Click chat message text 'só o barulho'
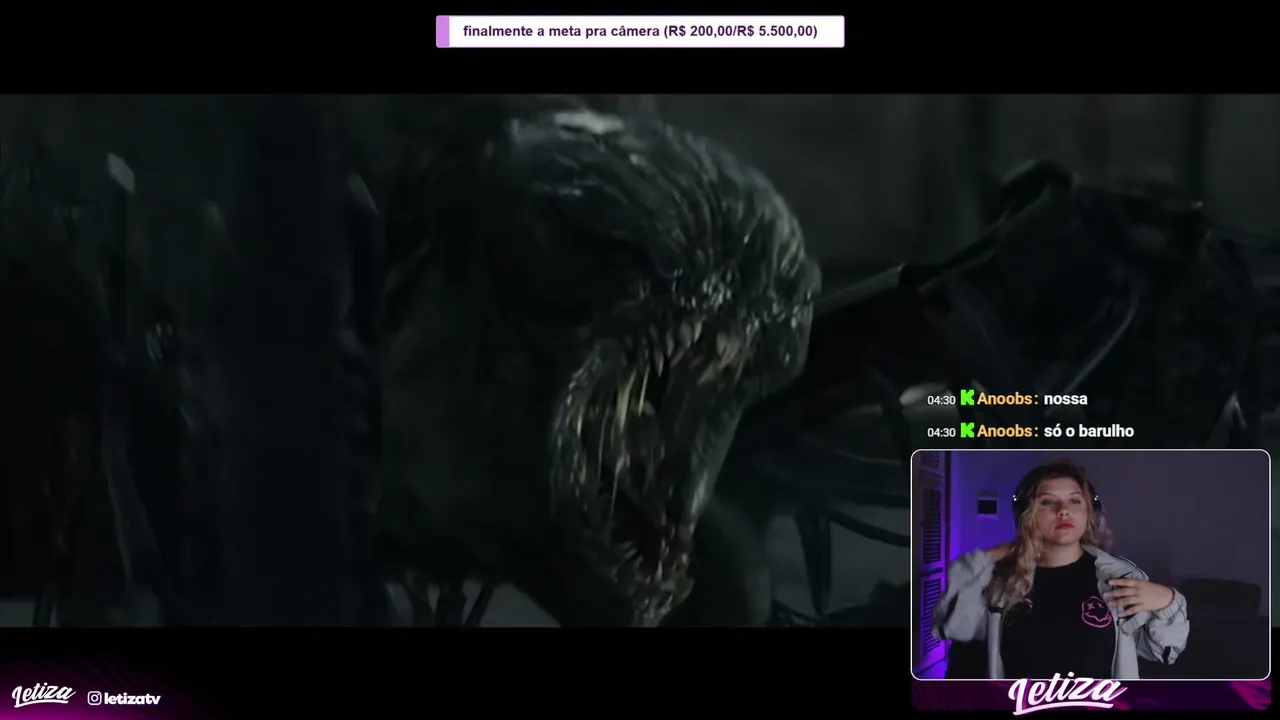The image size is (1280, 720). coord(1088,431)
